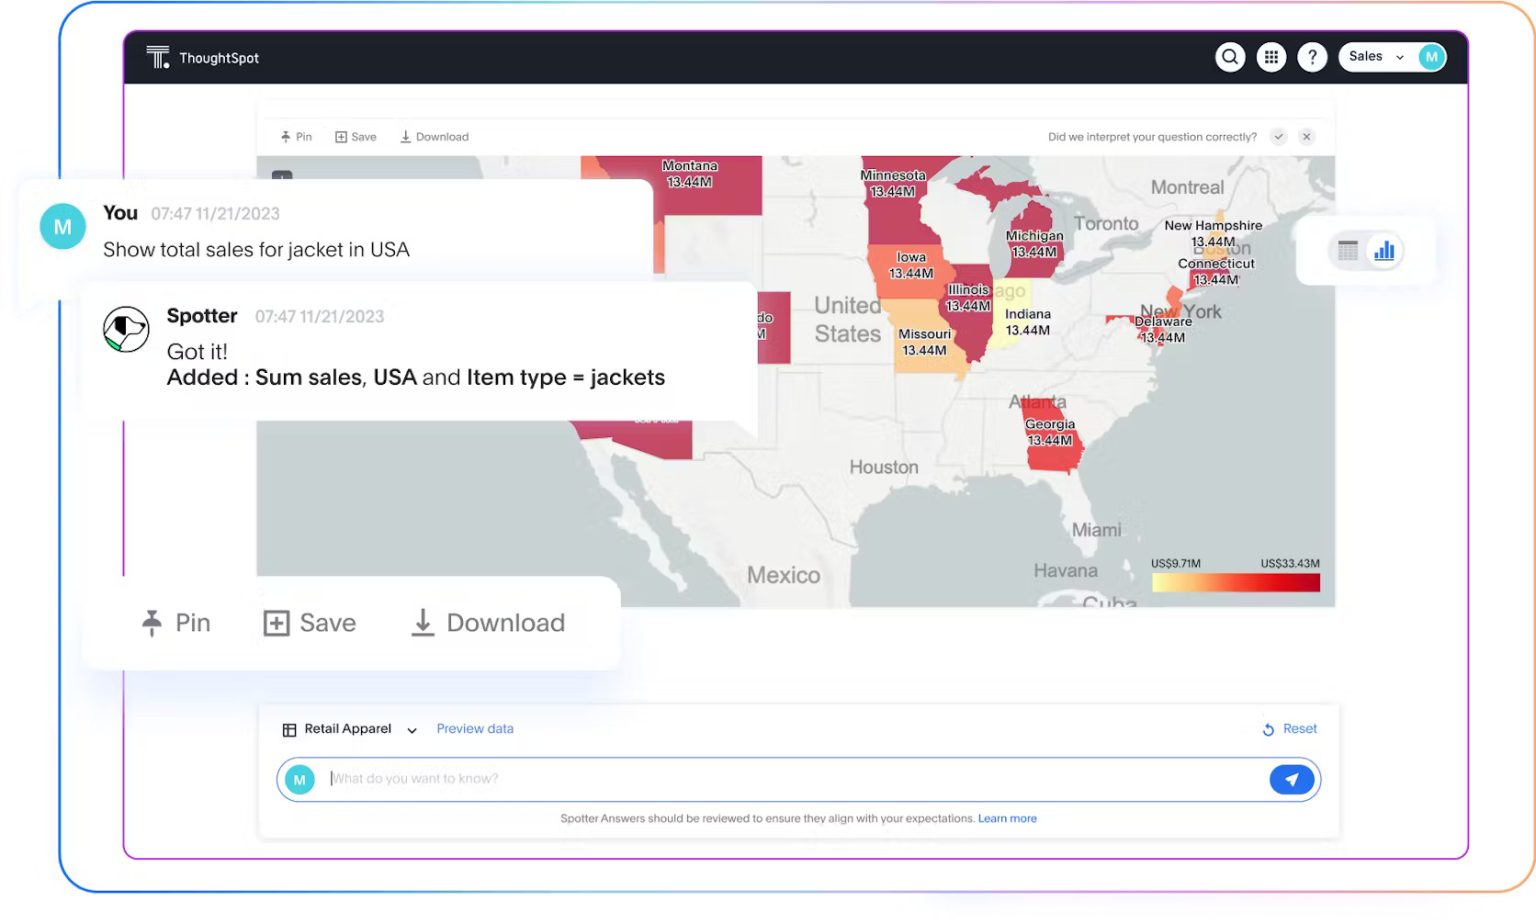Click the ThoughtSpot logo
The image size is (1536, 924).
[x=203, y=57]
